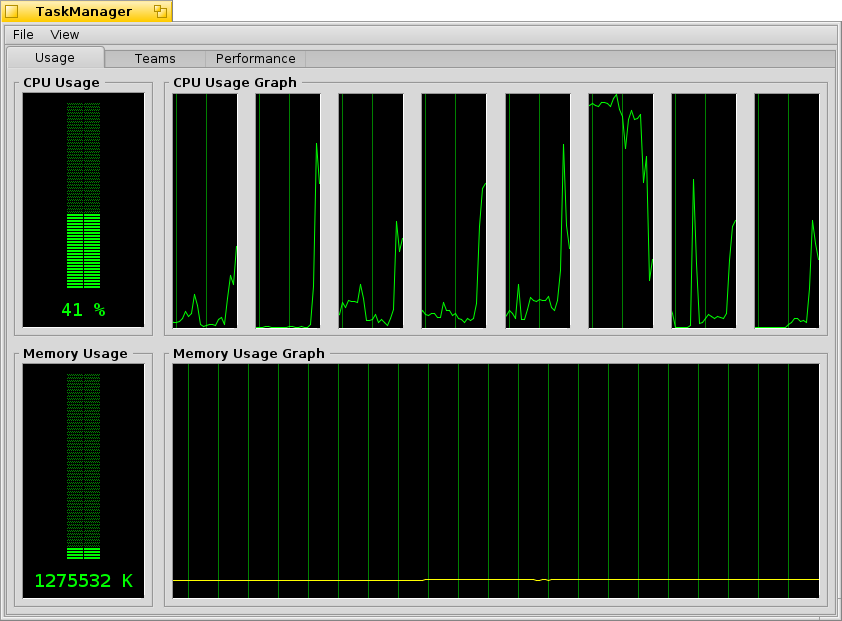Image resolution: width=842 pixels, height=621 pixels.
Task: Click the third CPU core graph
Action: pos(371,211)
